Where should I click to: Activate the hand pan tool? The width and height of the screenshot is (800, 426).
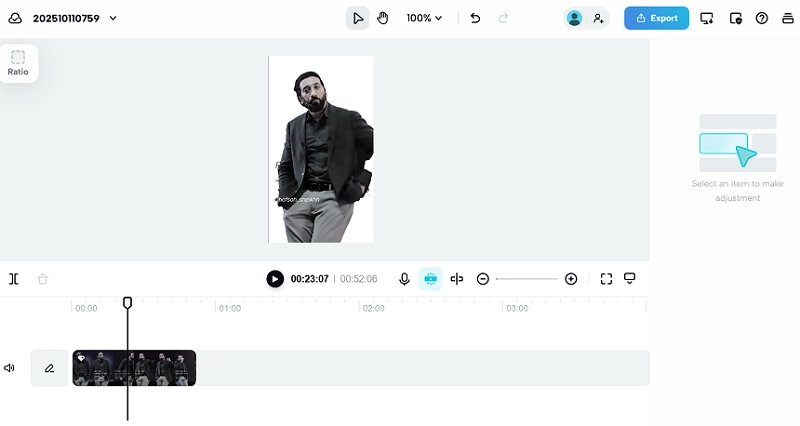click(x=383, y=18)
